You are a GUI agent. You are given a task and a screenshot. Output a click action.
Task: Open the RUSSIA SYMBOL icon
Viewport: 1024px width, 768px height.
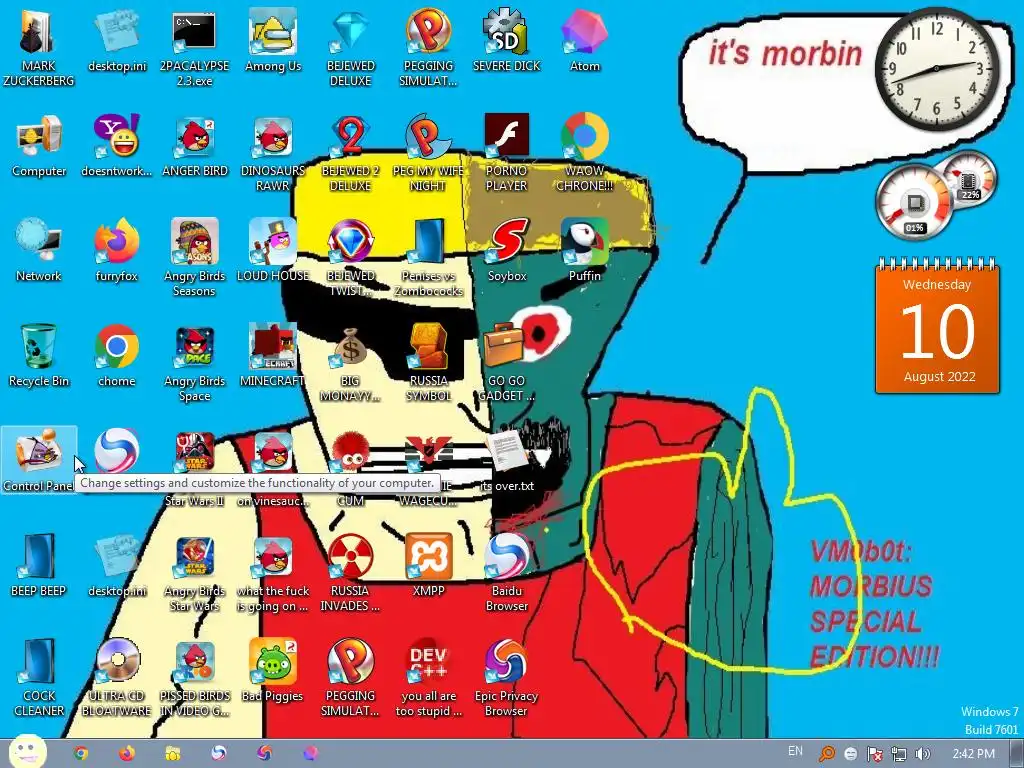click(428, 363)
